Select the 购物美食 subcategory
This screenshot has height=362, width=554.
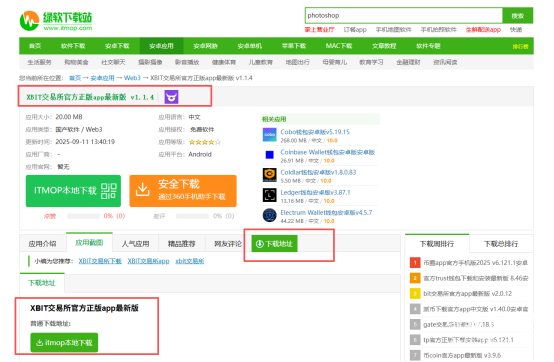click(x=76, y=62)
